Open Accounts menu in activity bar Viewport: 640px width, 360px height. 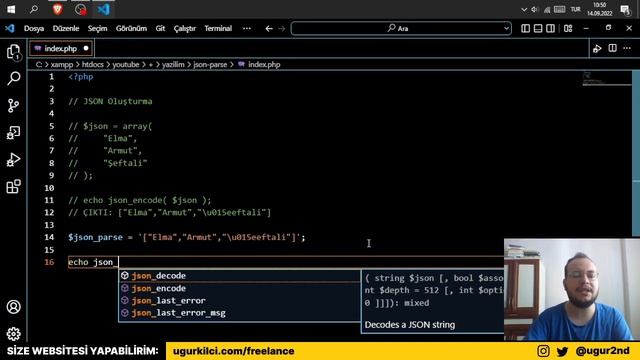click(x=13, y=307)
